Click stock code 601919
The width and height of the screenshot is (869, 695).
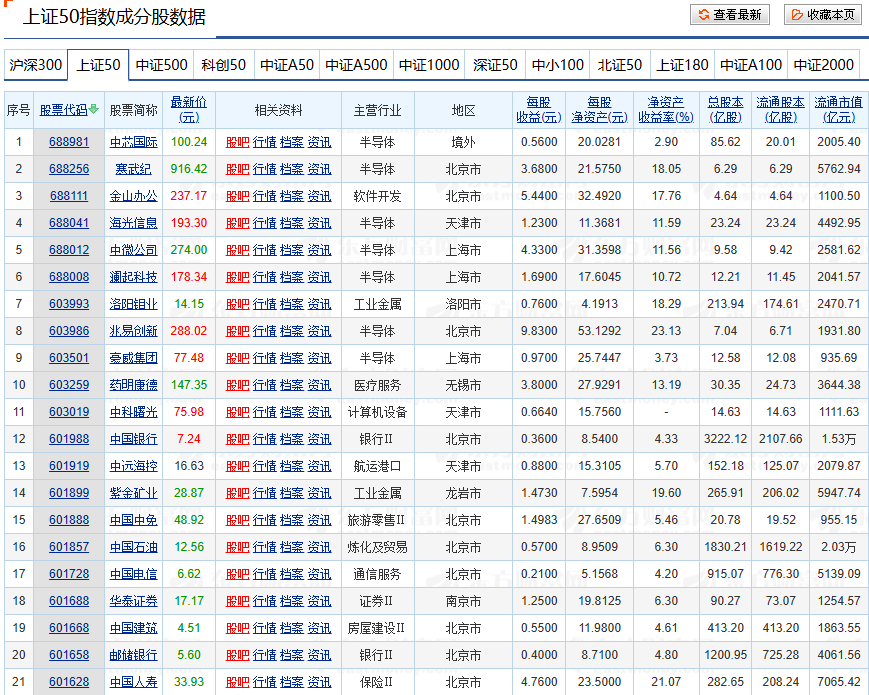pos(69,466)
